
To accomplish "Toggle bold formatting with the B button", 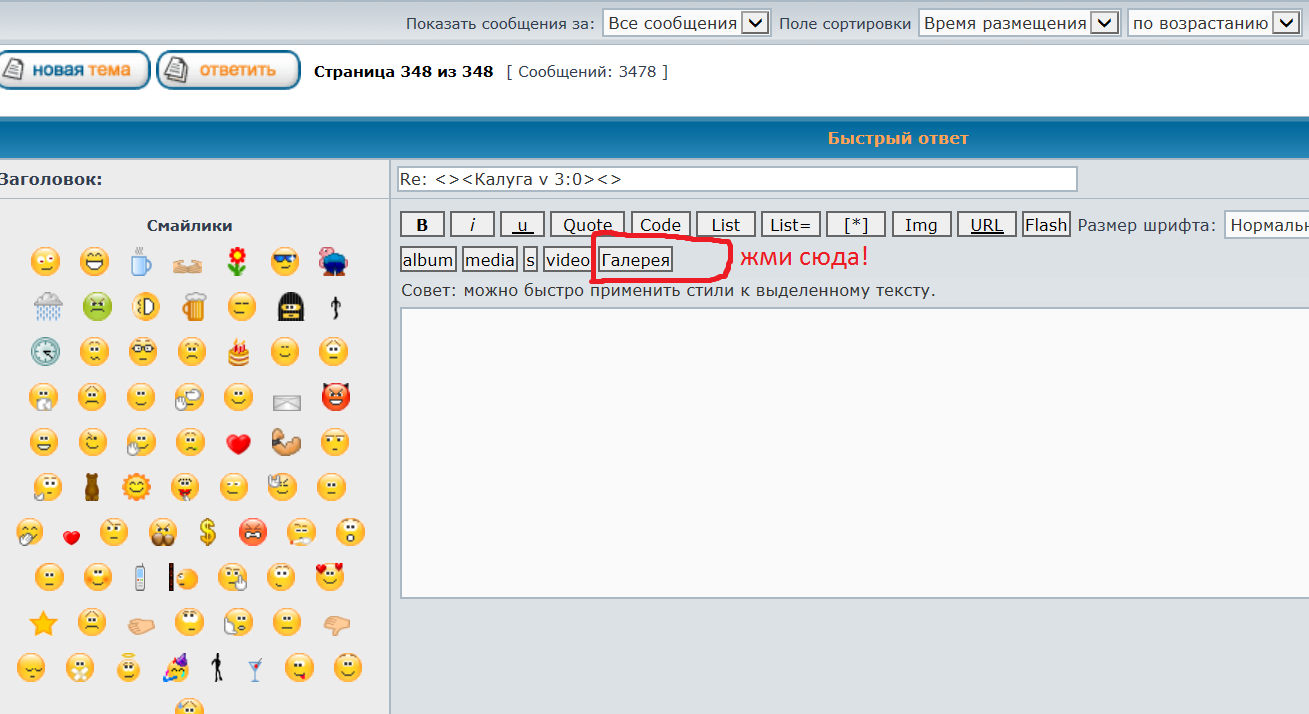I will pyautogui.click(x=422, y=225).
